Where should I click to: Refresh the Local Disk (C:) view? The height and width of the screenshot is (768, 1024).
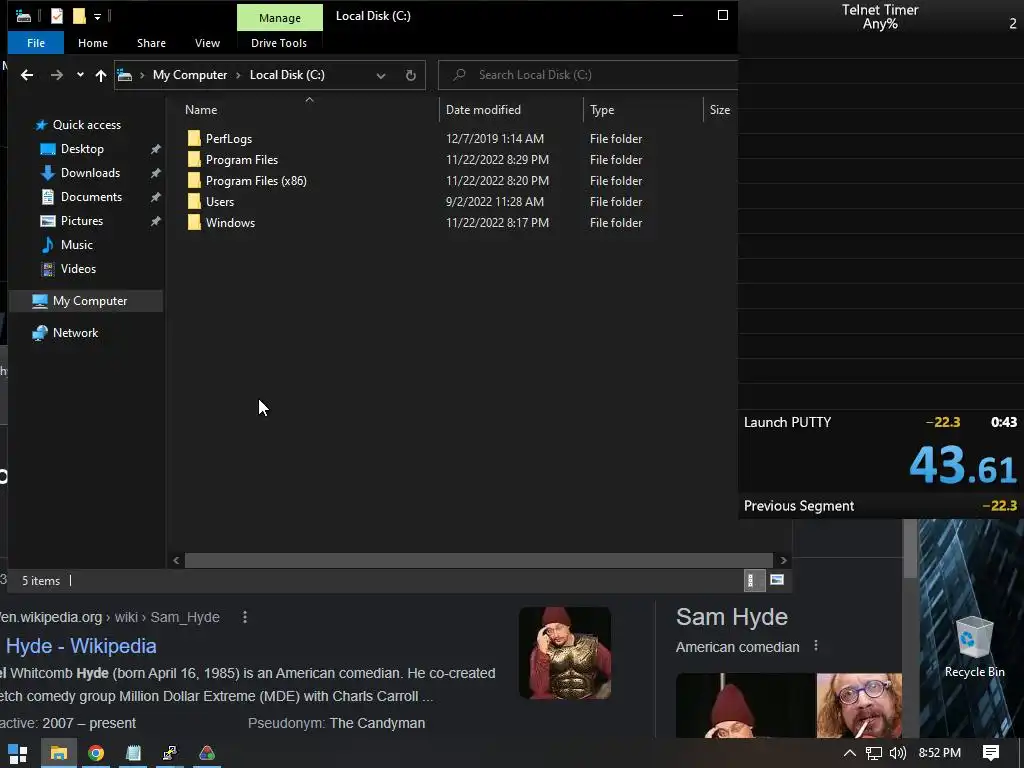click(410, 75)
